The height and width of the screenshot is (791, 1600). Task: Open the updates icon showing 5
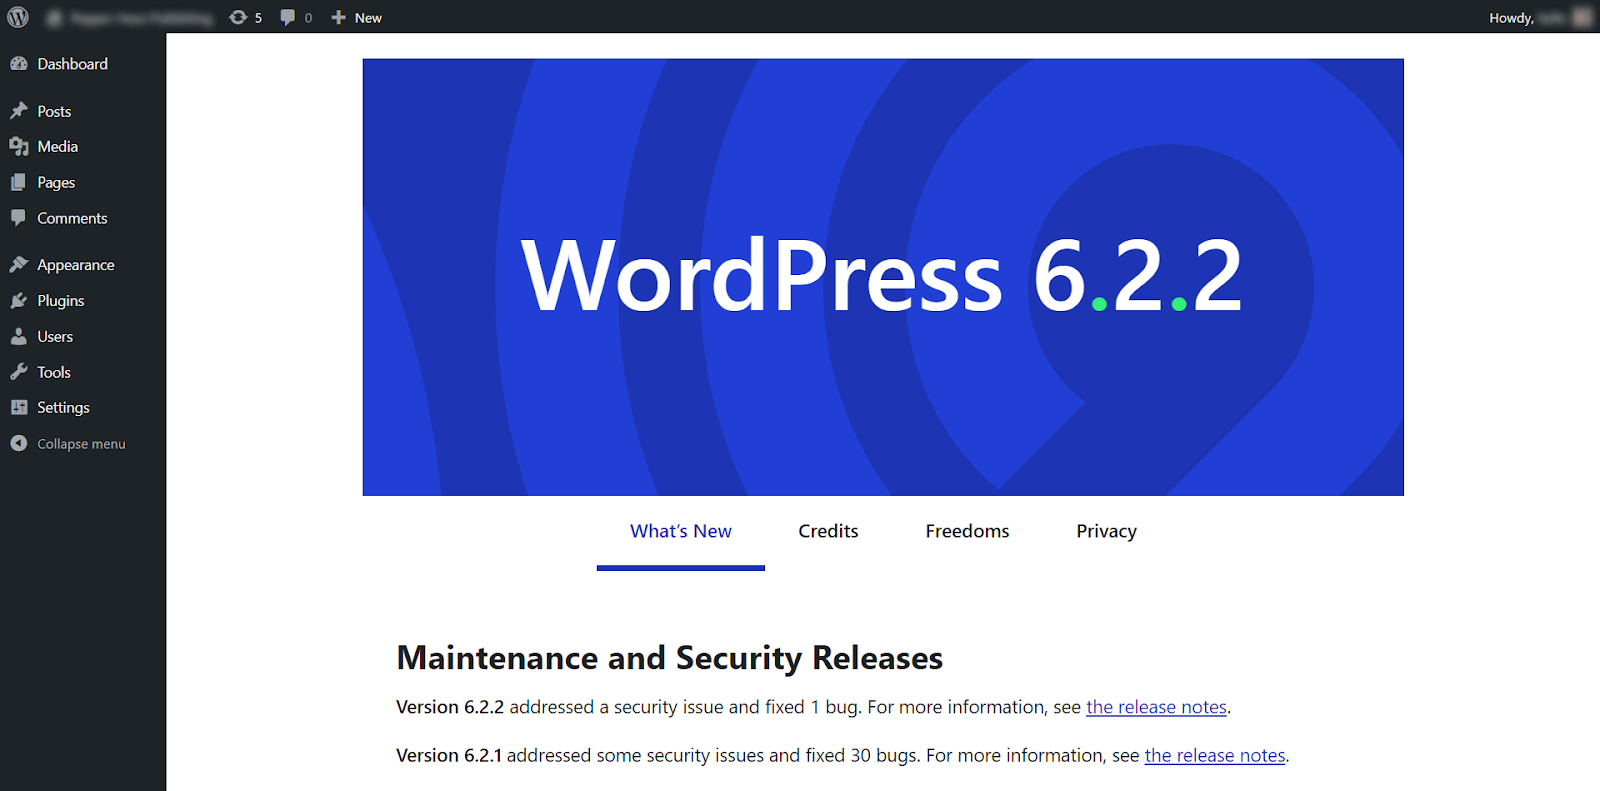point(239,17)
